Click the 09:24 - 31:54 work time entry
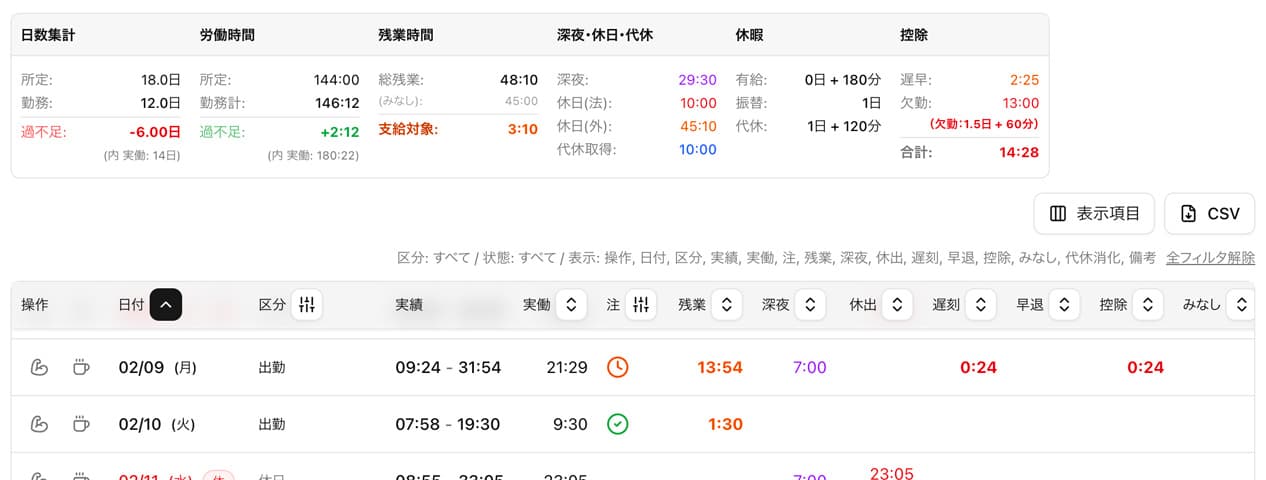This screenshot has height=480, width=1266. click(448, 367)
